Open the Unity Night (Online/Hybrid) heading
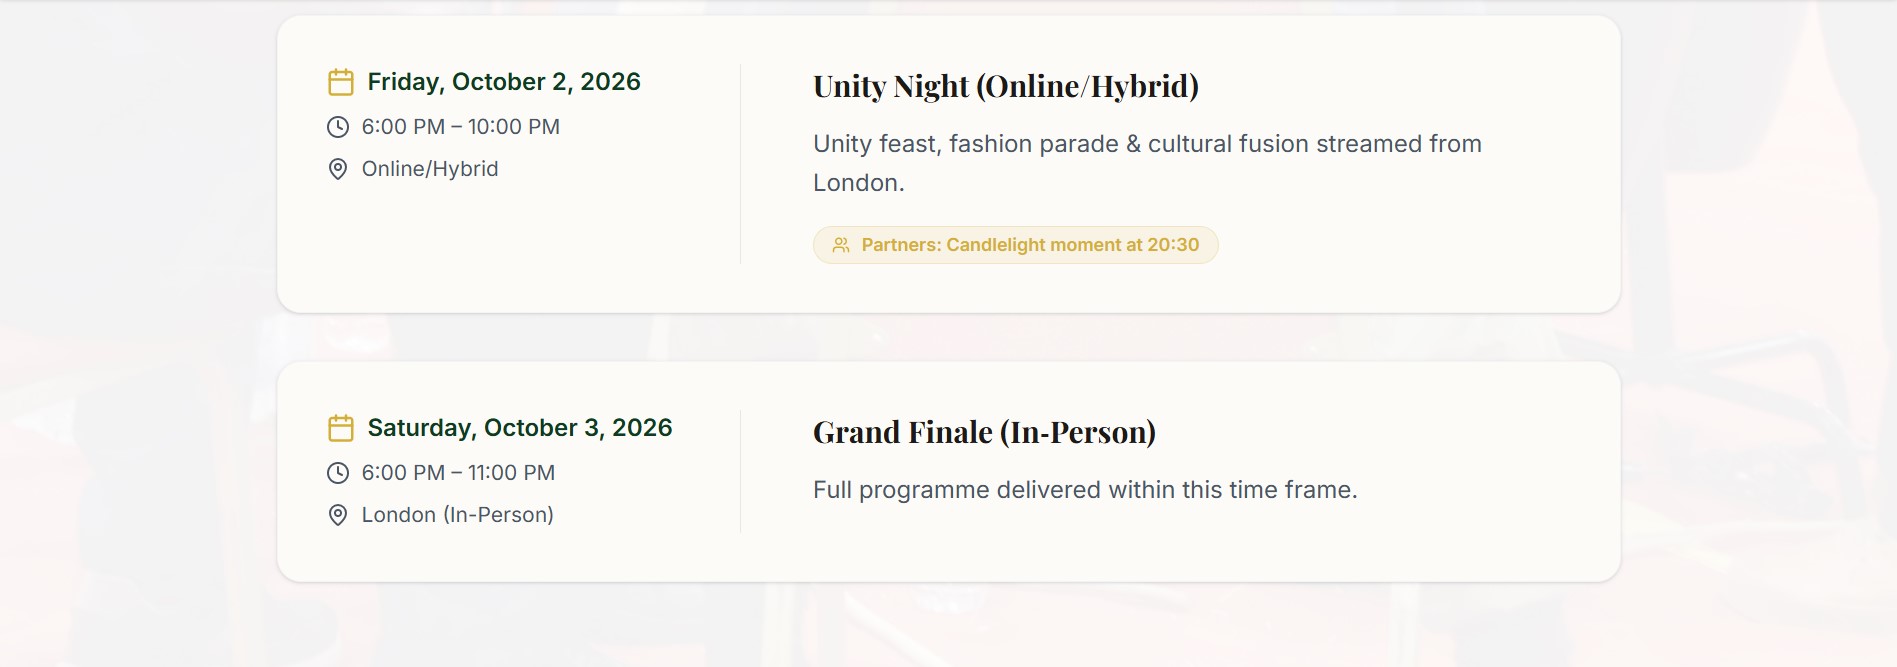 click(1005, 86)
